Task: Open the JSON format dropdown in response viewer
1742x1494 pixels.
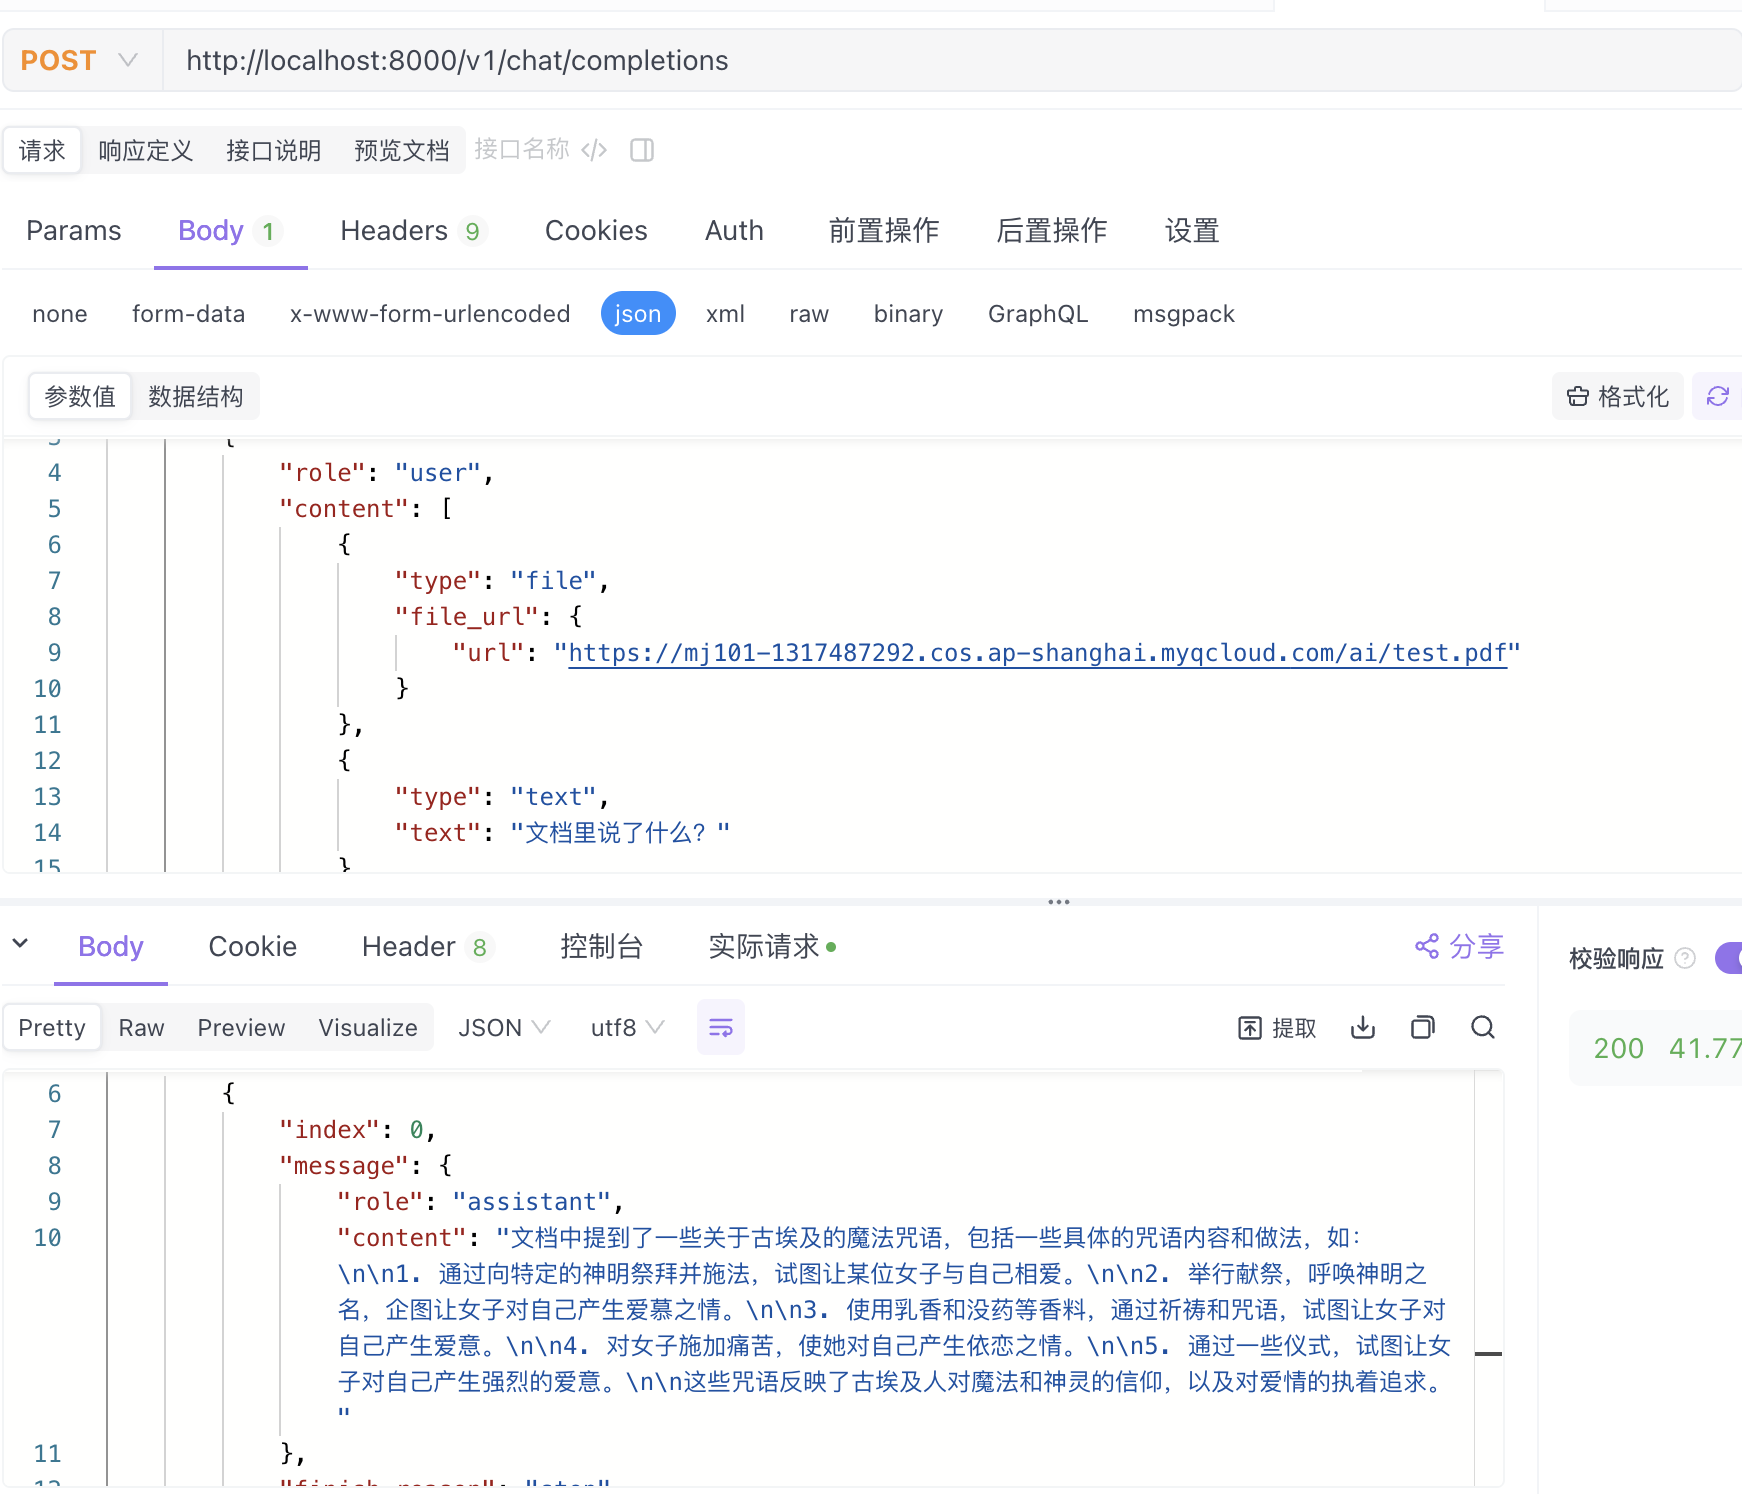Action: pos(503,1027)
